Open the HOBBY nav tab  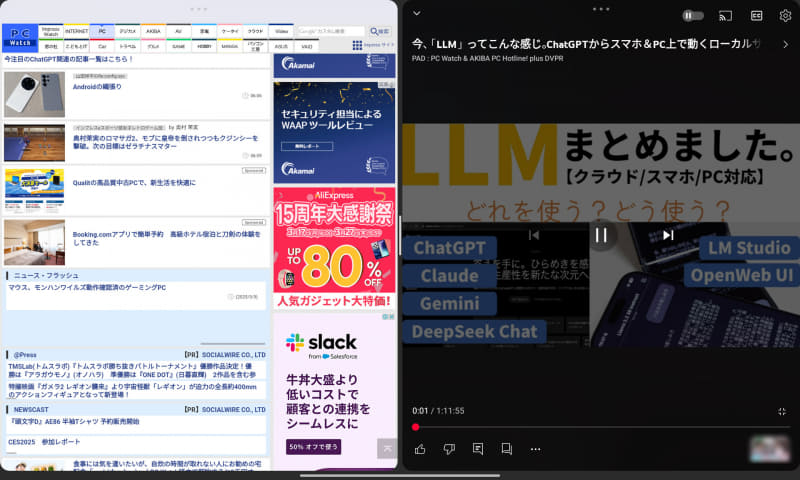tap(204, 46)
